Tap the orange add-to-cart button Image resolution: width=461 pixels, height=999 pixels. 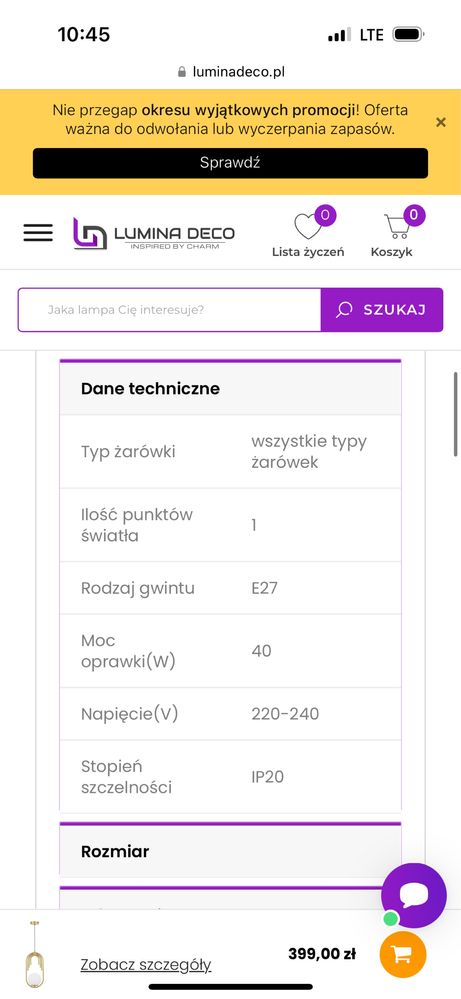point(402,954)
